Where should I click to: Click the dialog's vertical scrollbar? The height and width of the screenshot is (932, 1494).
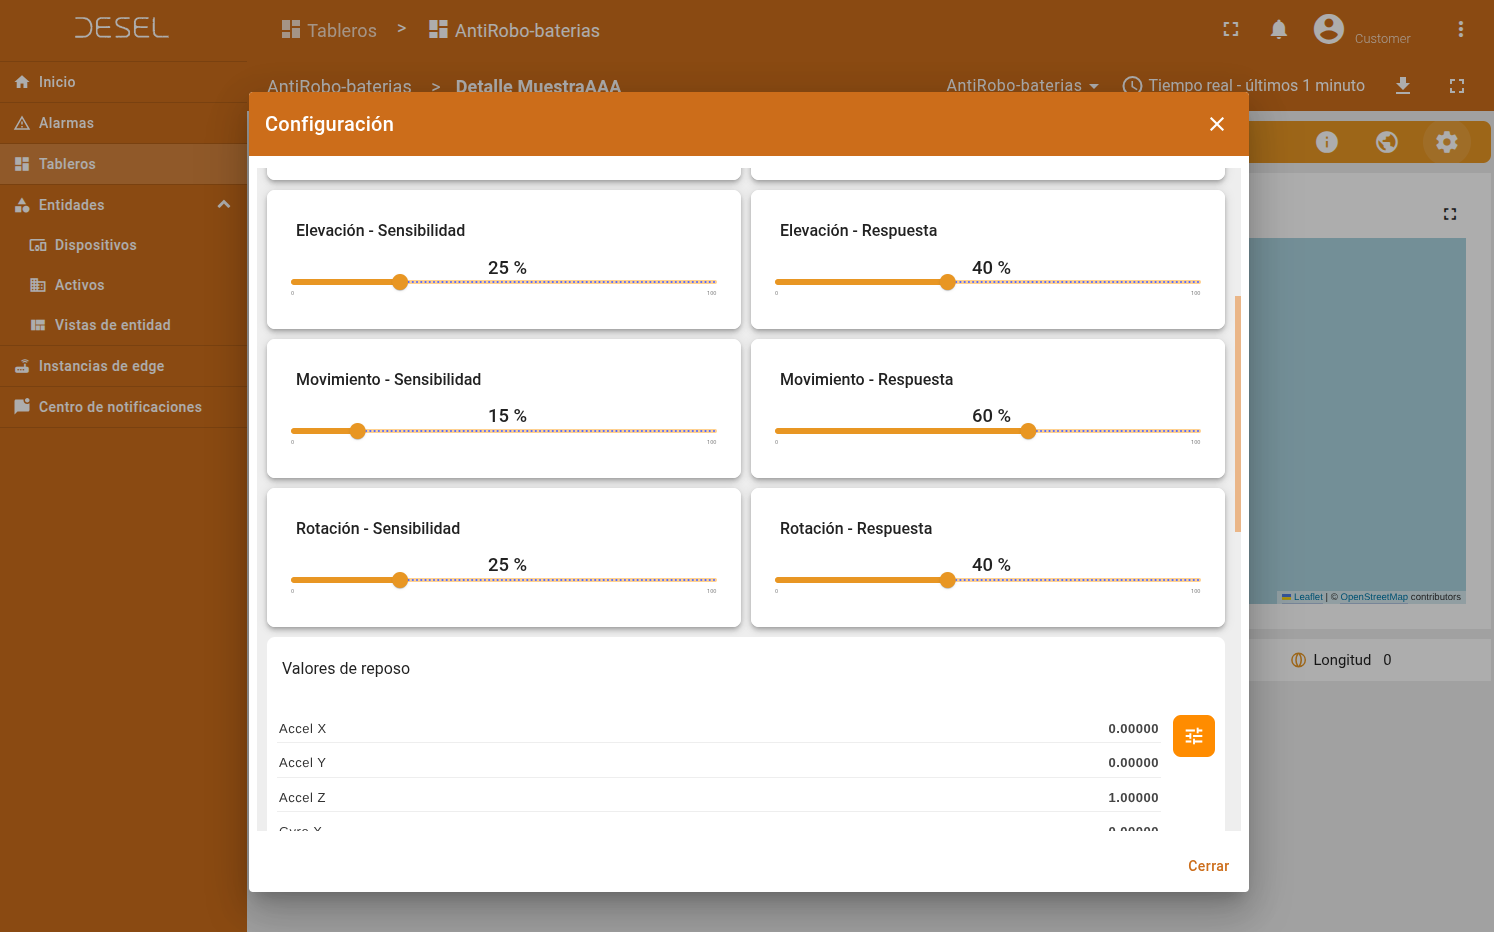[x=1238, y=414]
